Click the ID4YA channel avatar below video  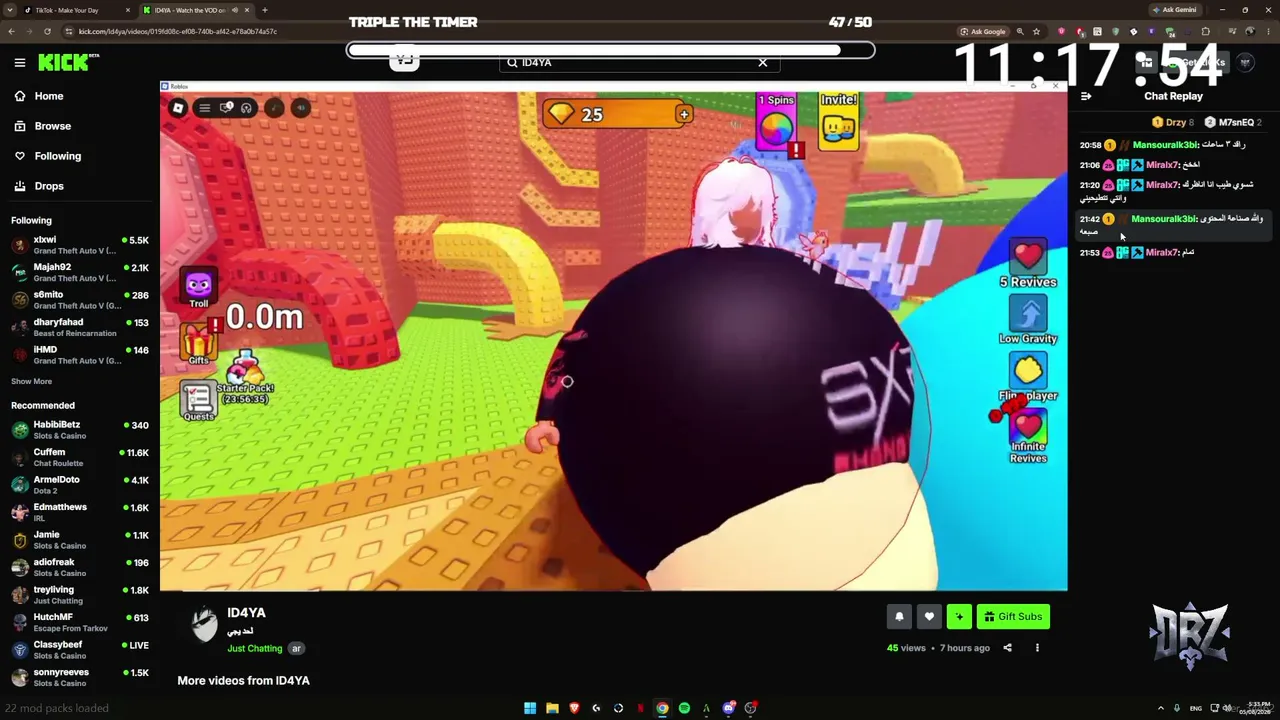pos(205,624)
